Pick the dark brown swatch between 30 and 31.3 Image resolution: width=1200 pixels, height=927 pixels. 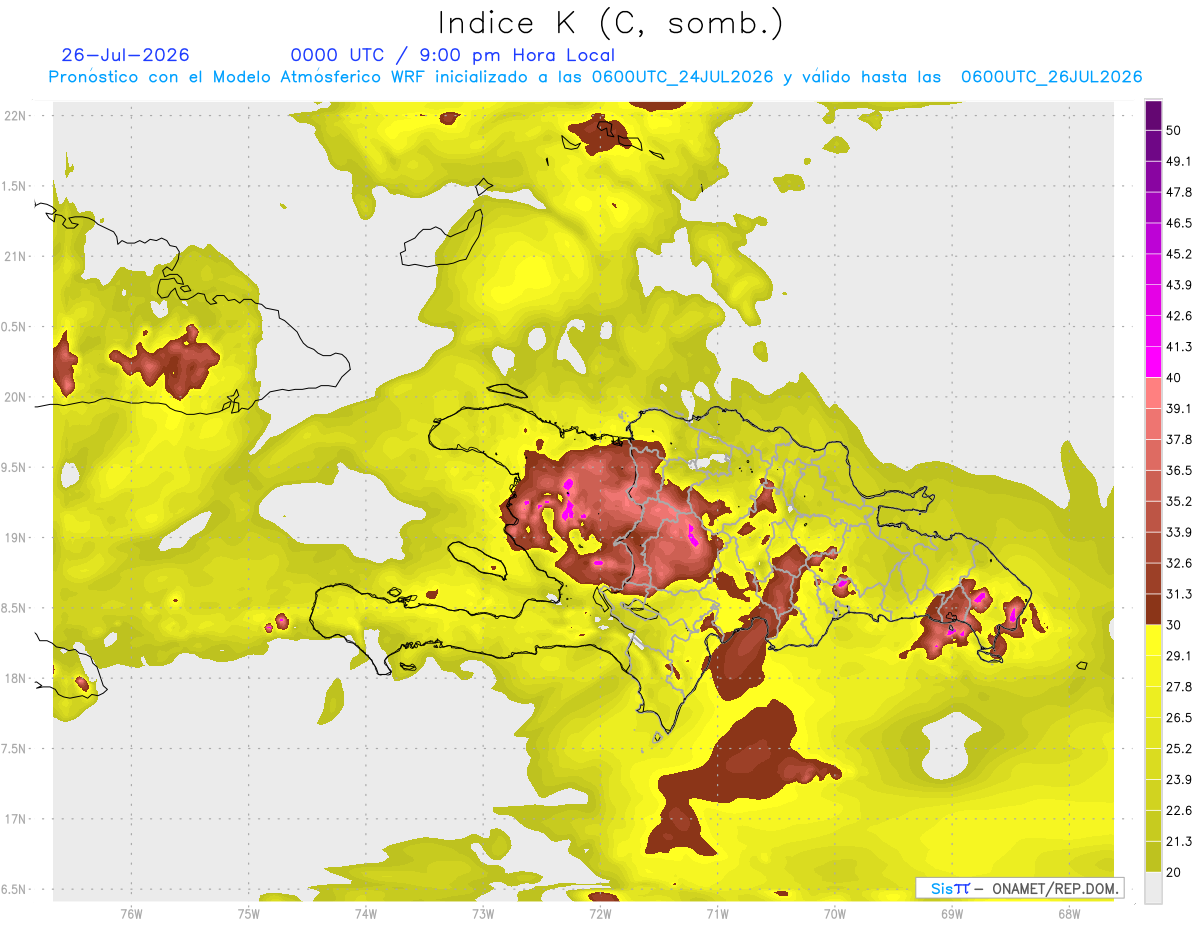coord(1153,609)
